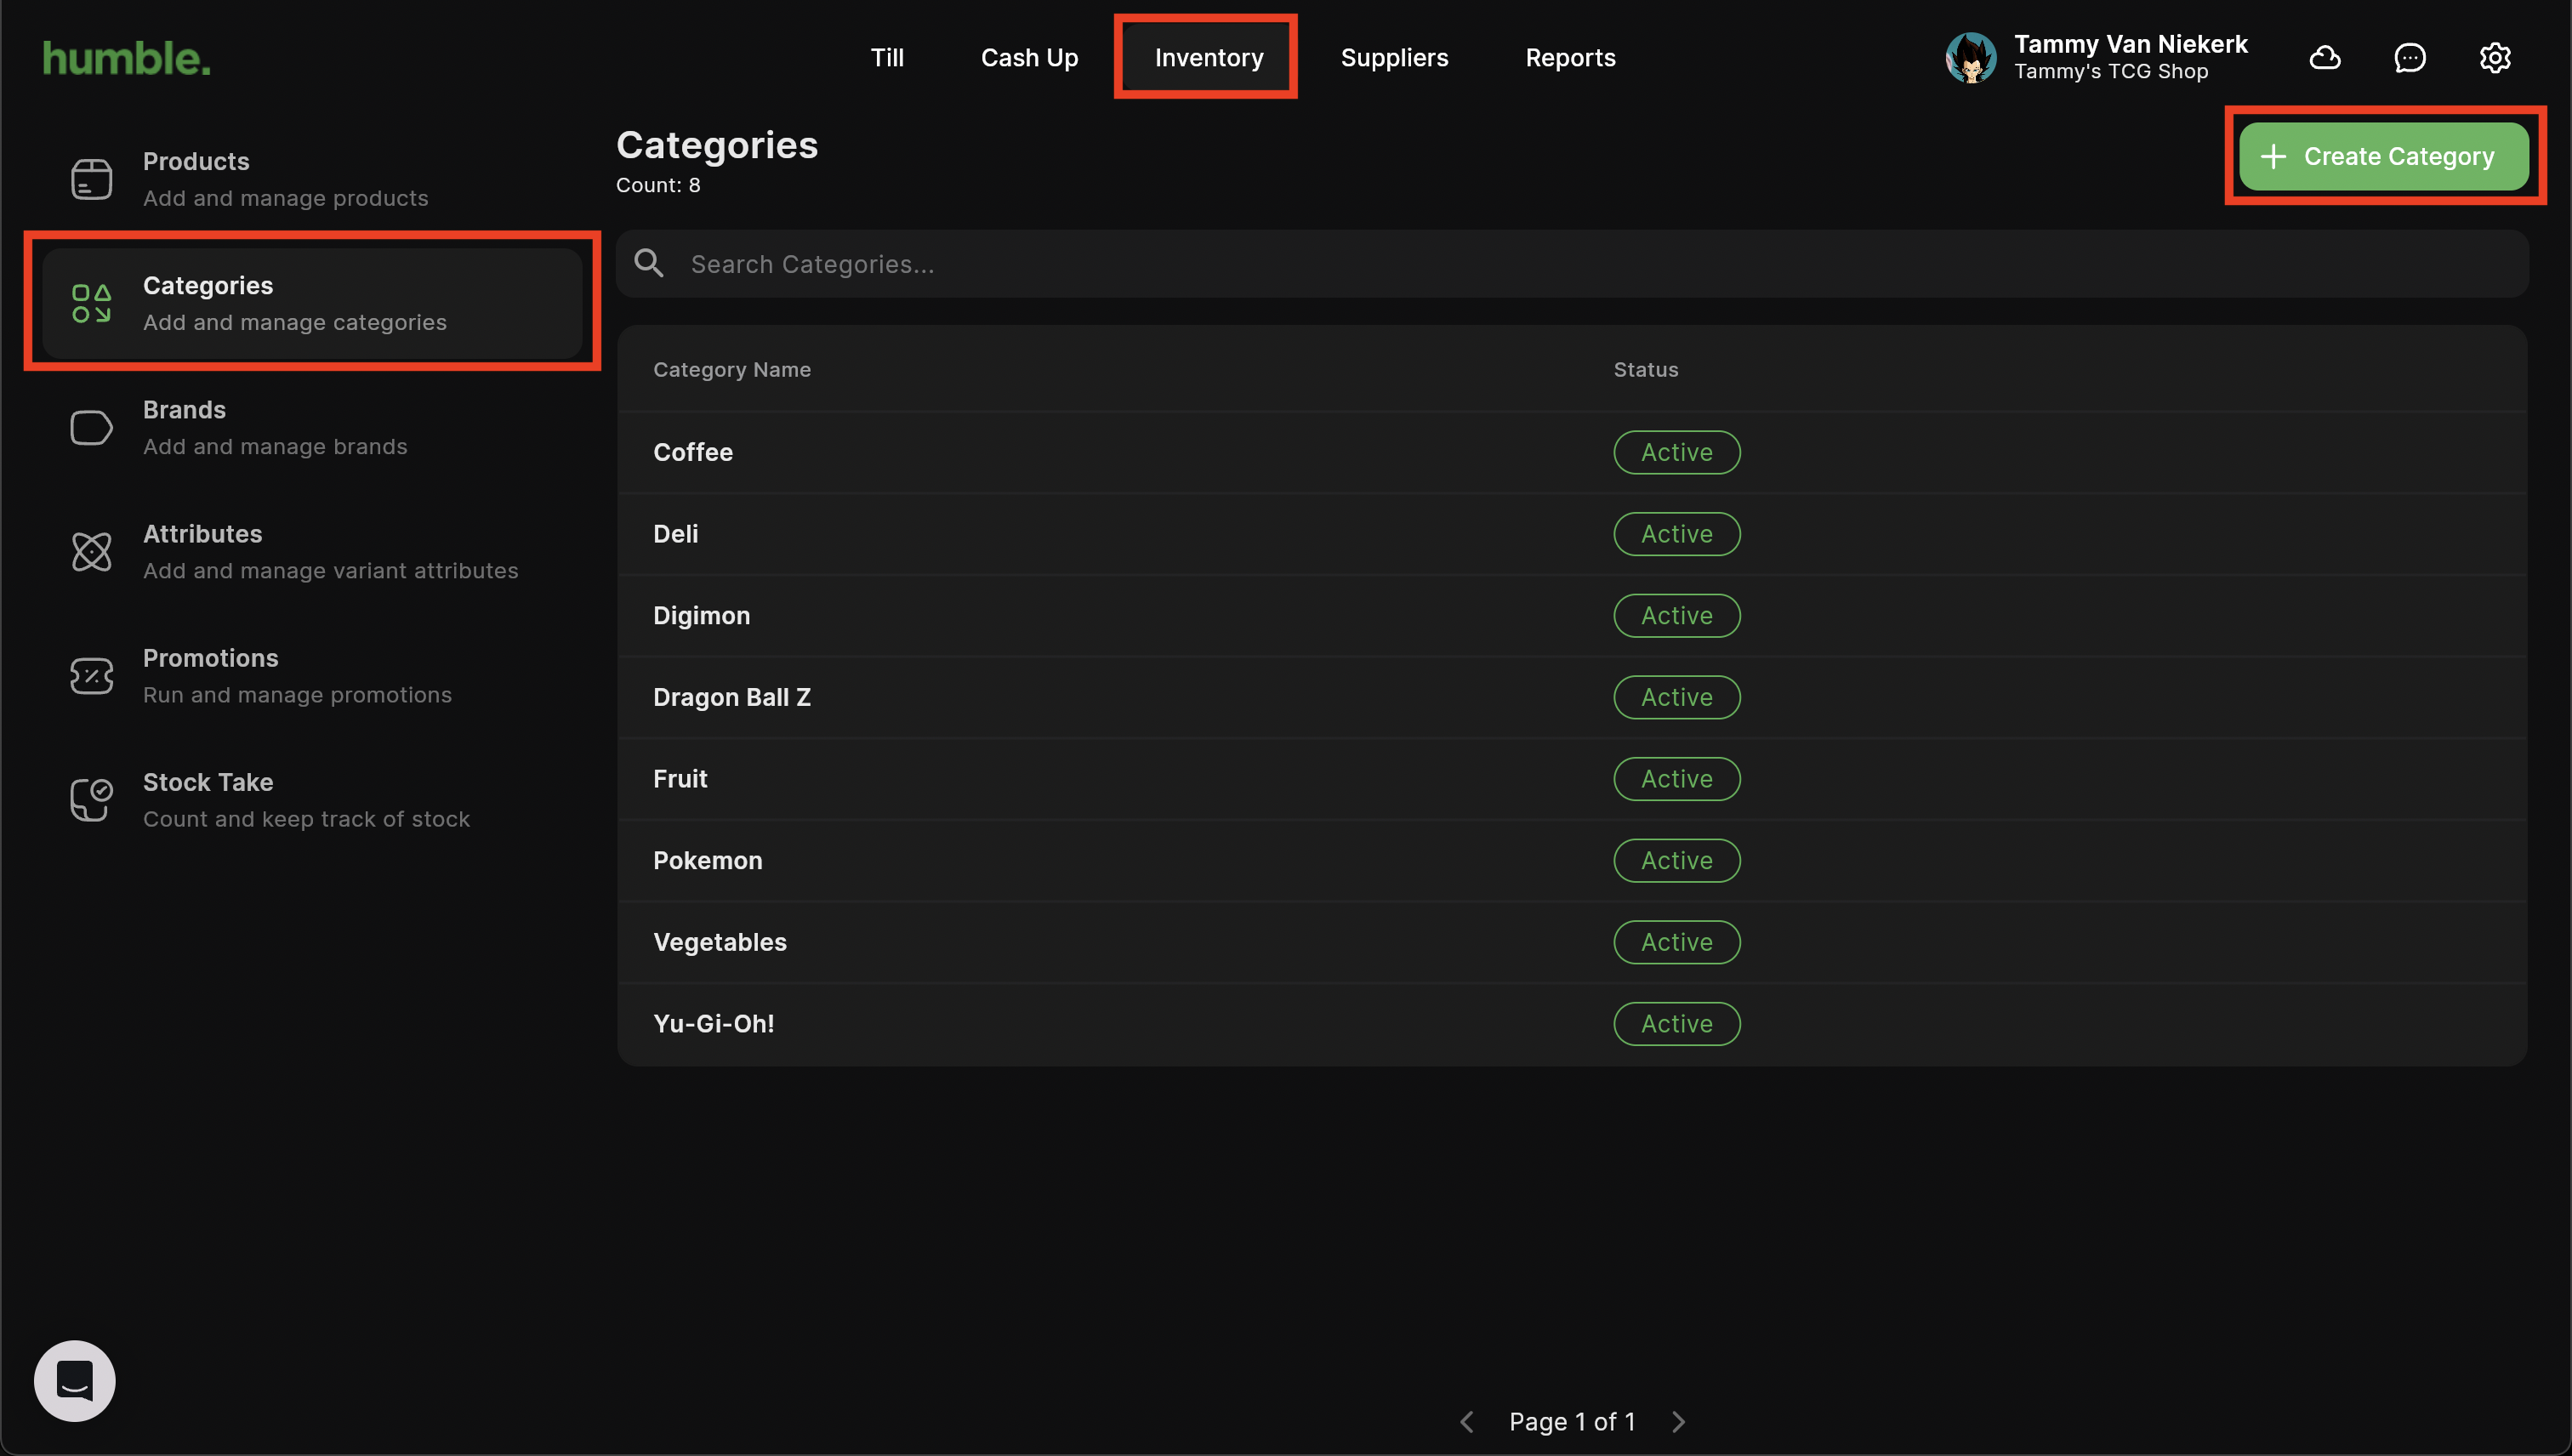
Task: Click the Stock Take icon
Action: (91, 800)
